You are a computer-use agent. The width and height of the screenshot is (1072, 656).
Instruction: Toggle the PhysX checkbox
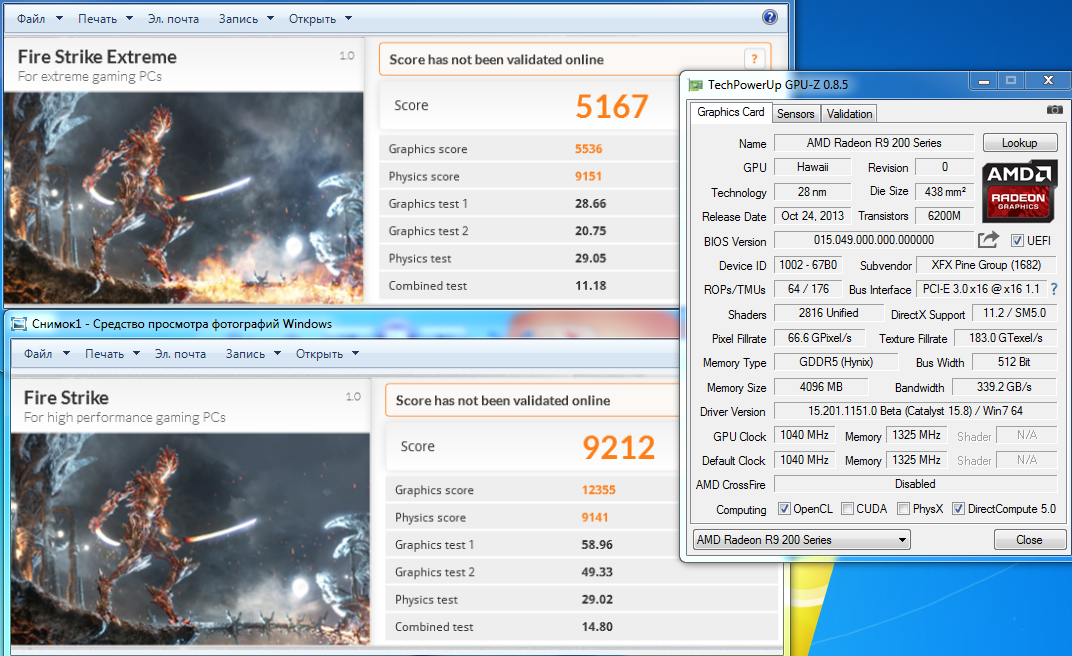pyautogui.click(x=904, y=509)
